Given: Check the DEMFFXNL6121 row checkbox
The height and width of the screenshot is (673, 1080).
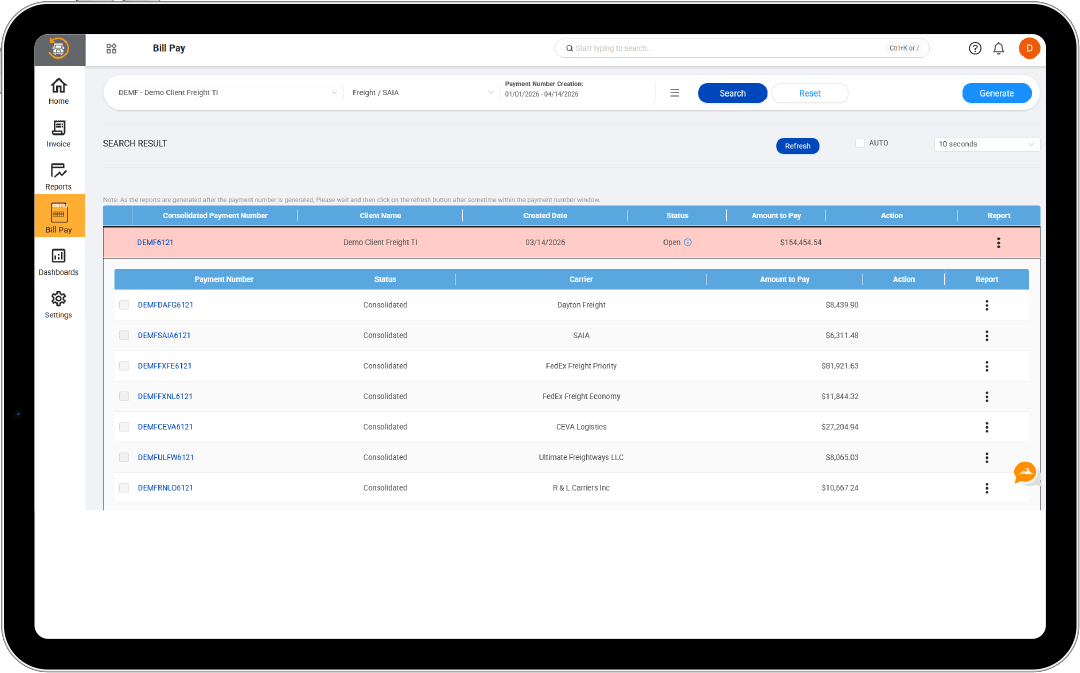Looking at the screenshot, I should point(124,396).
